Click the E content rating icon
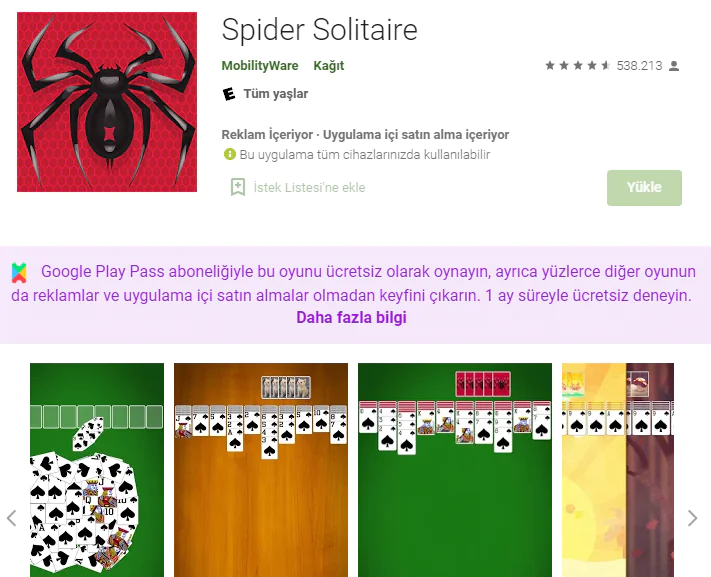711x577 pixels. 229,94
